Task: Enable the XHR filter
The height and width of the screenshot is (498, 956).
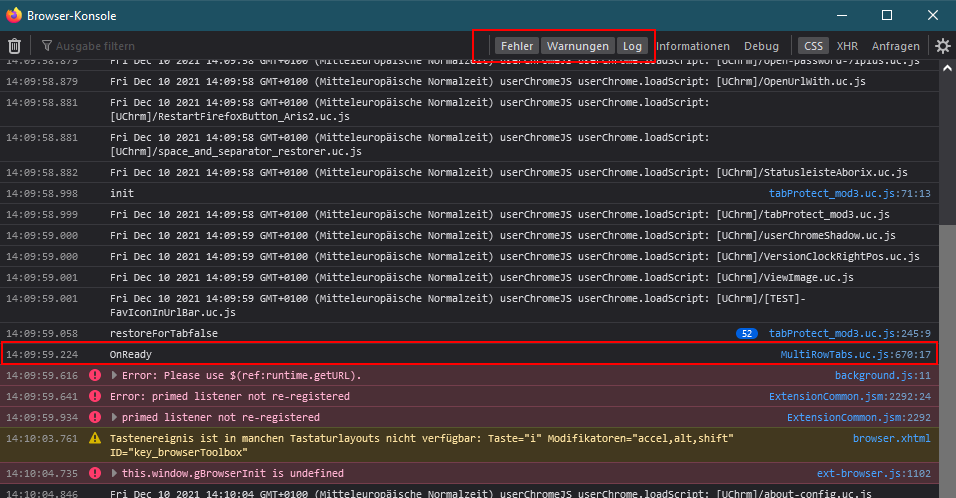Action: point(847,46)
